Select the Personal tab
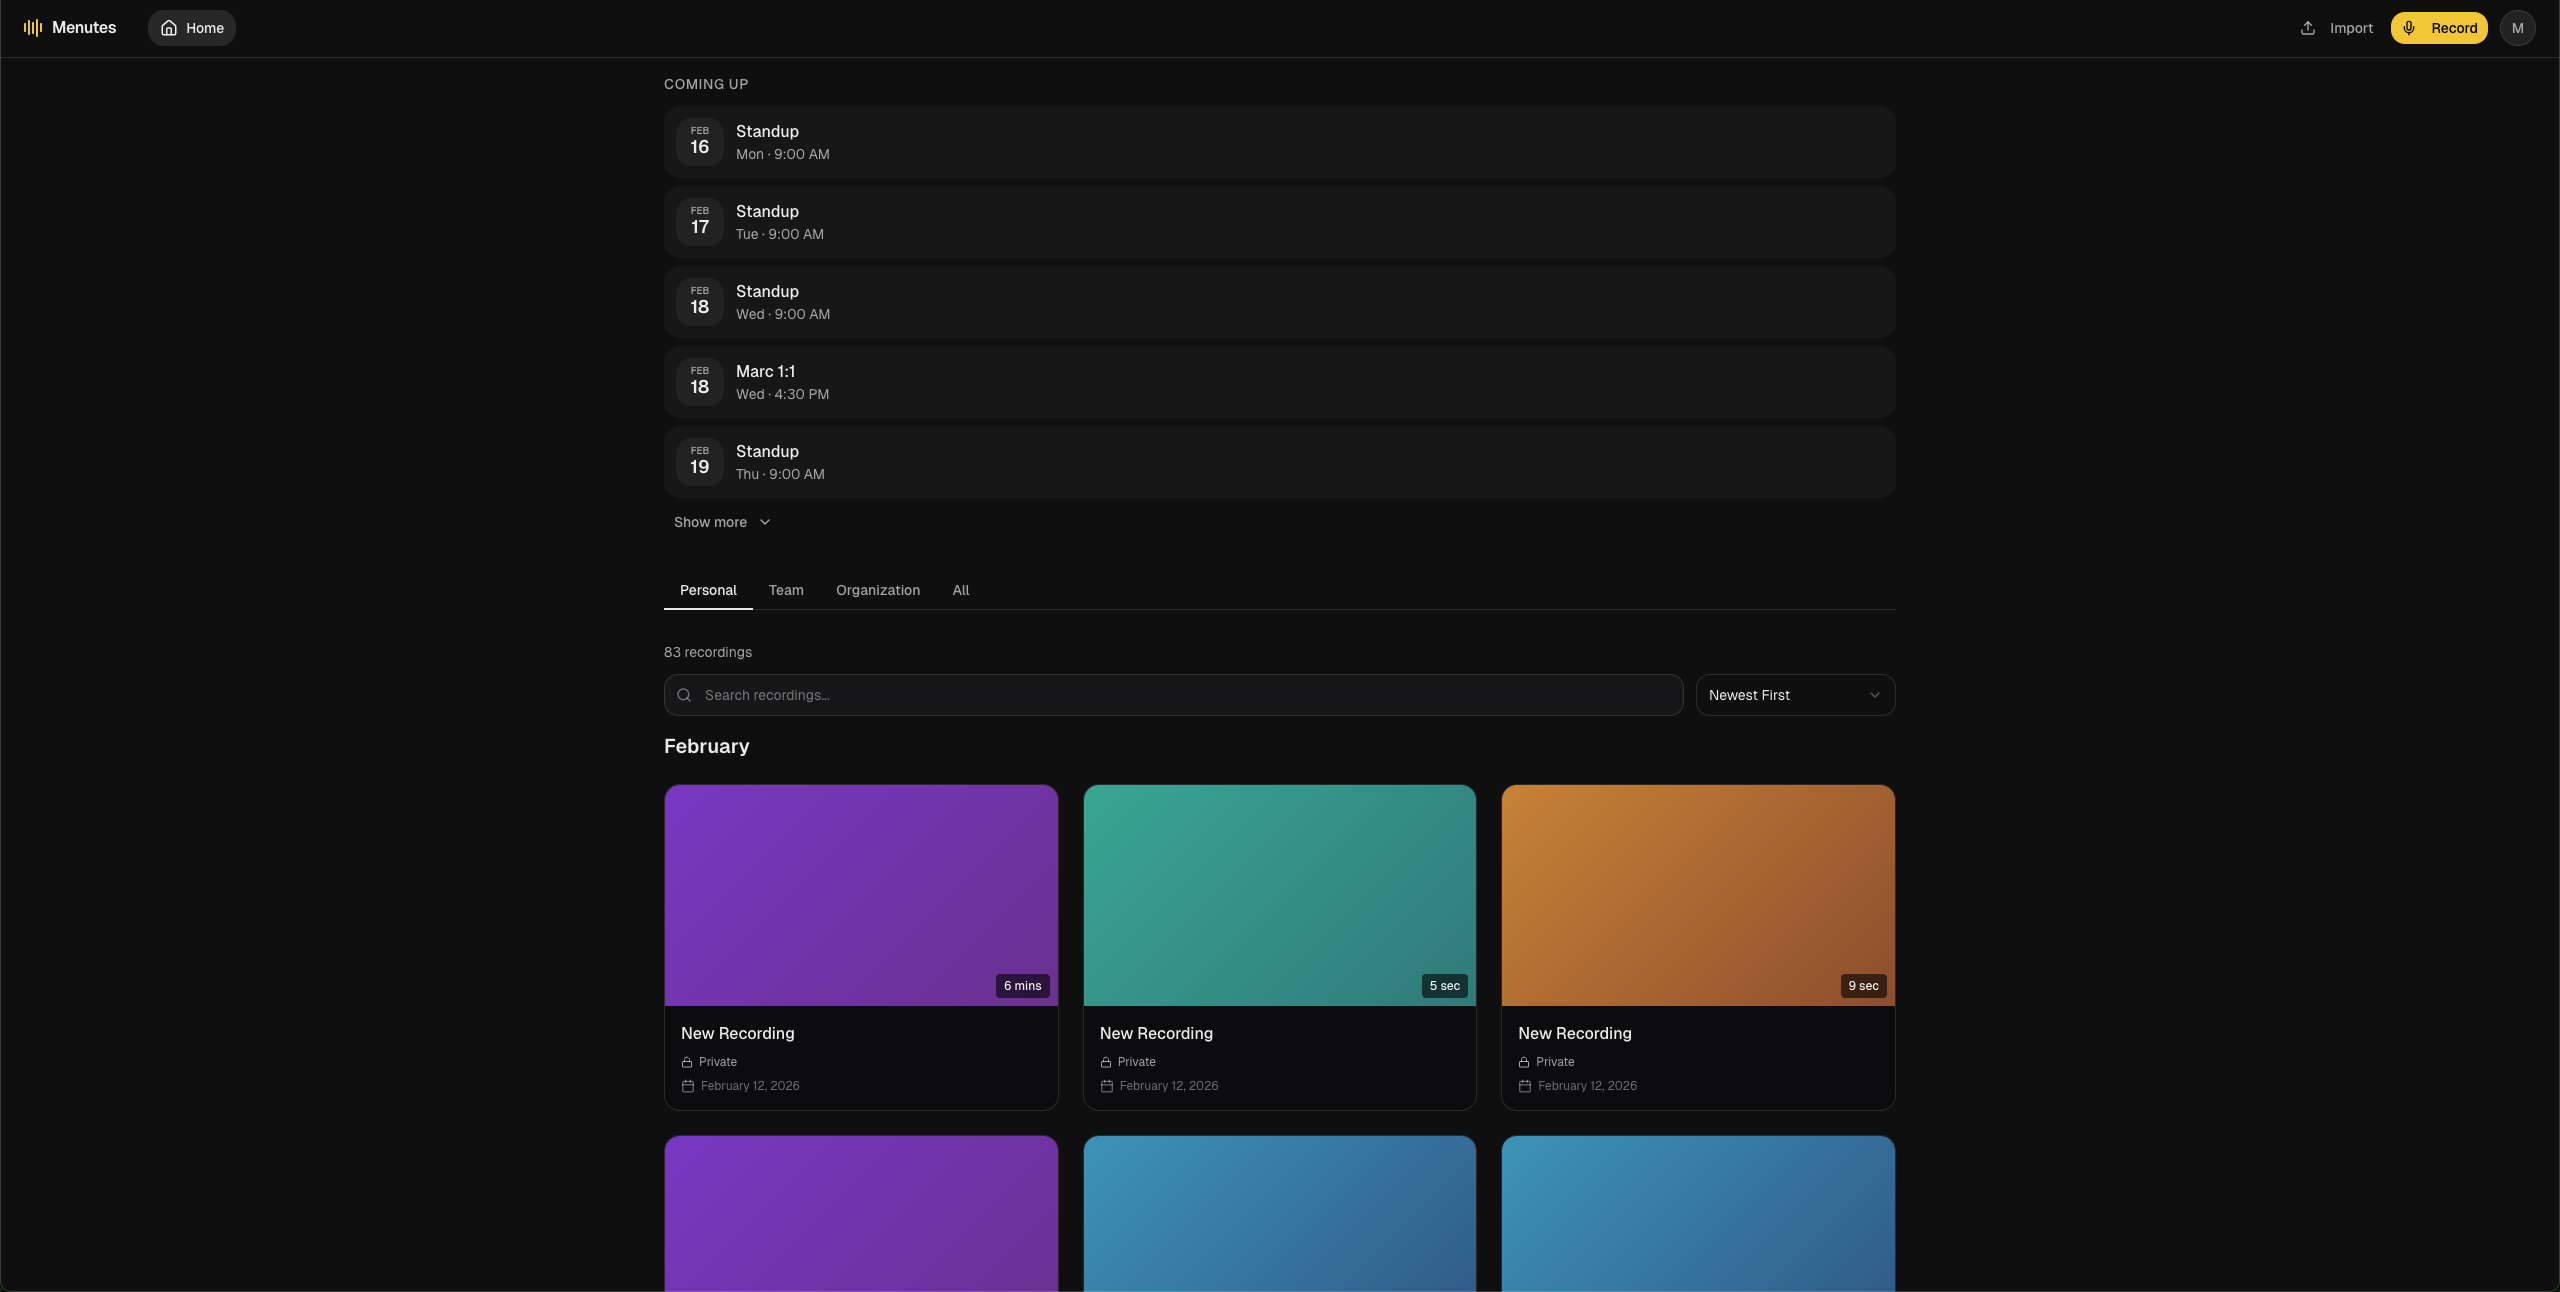Image resolution: width=2560 pixels, height=1292 pixels. click(x=707, y=590)
